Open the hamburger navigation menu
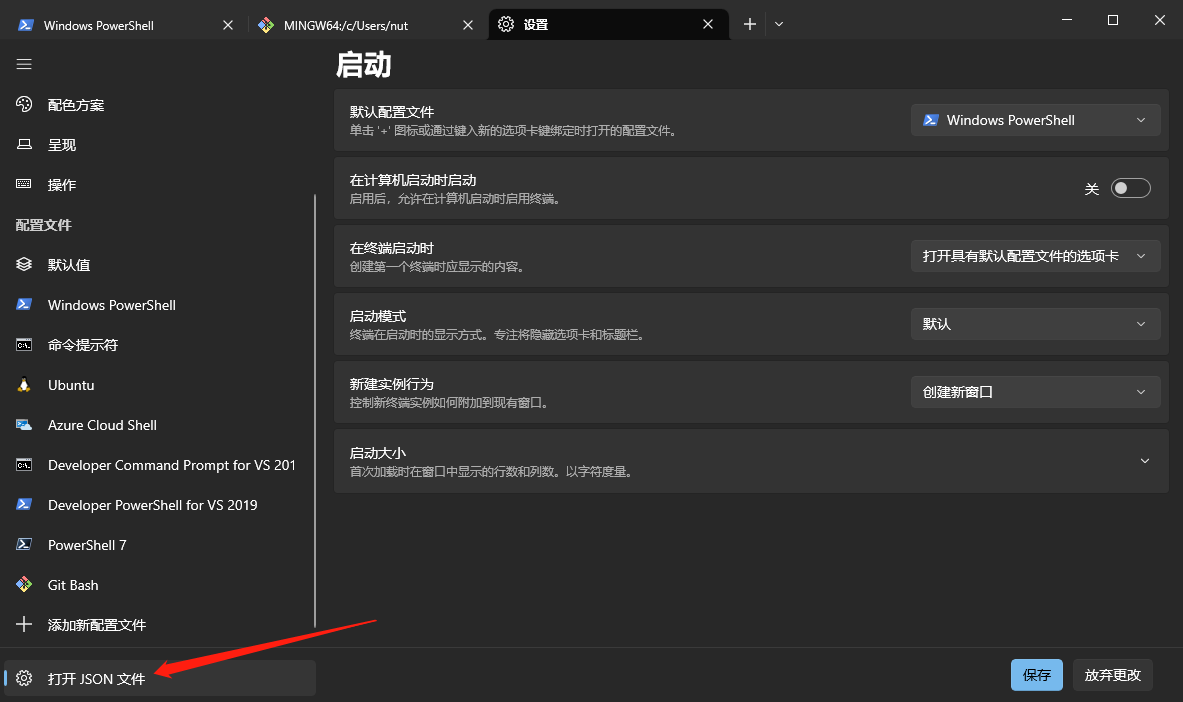Screen dimensions: 1183x702 (24, 64)
